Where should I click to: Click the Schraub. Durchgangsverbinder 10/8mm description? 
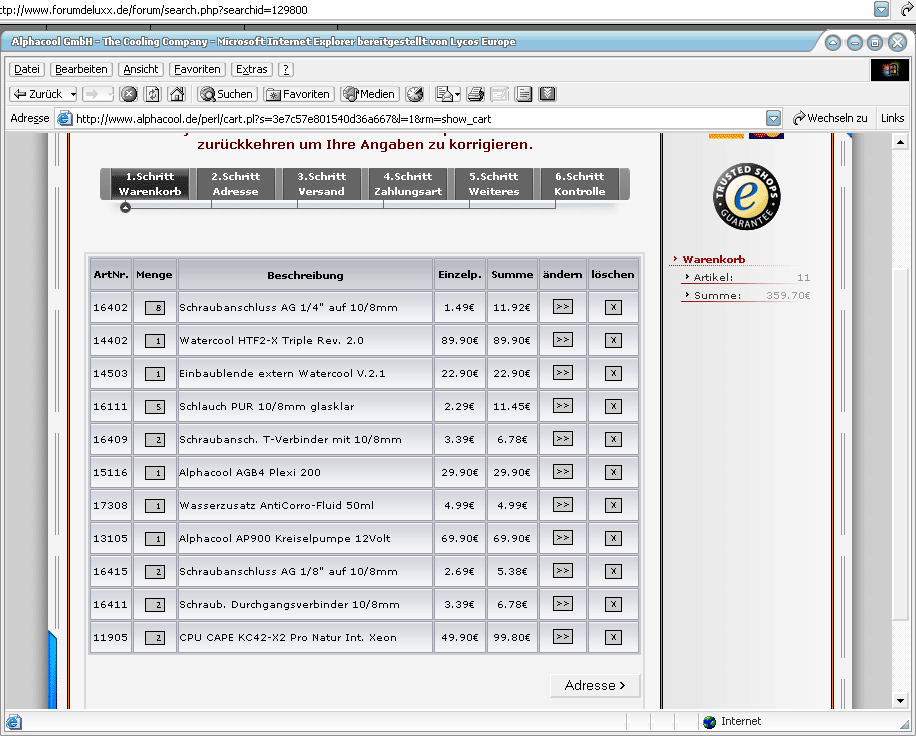tap(289, 605)
